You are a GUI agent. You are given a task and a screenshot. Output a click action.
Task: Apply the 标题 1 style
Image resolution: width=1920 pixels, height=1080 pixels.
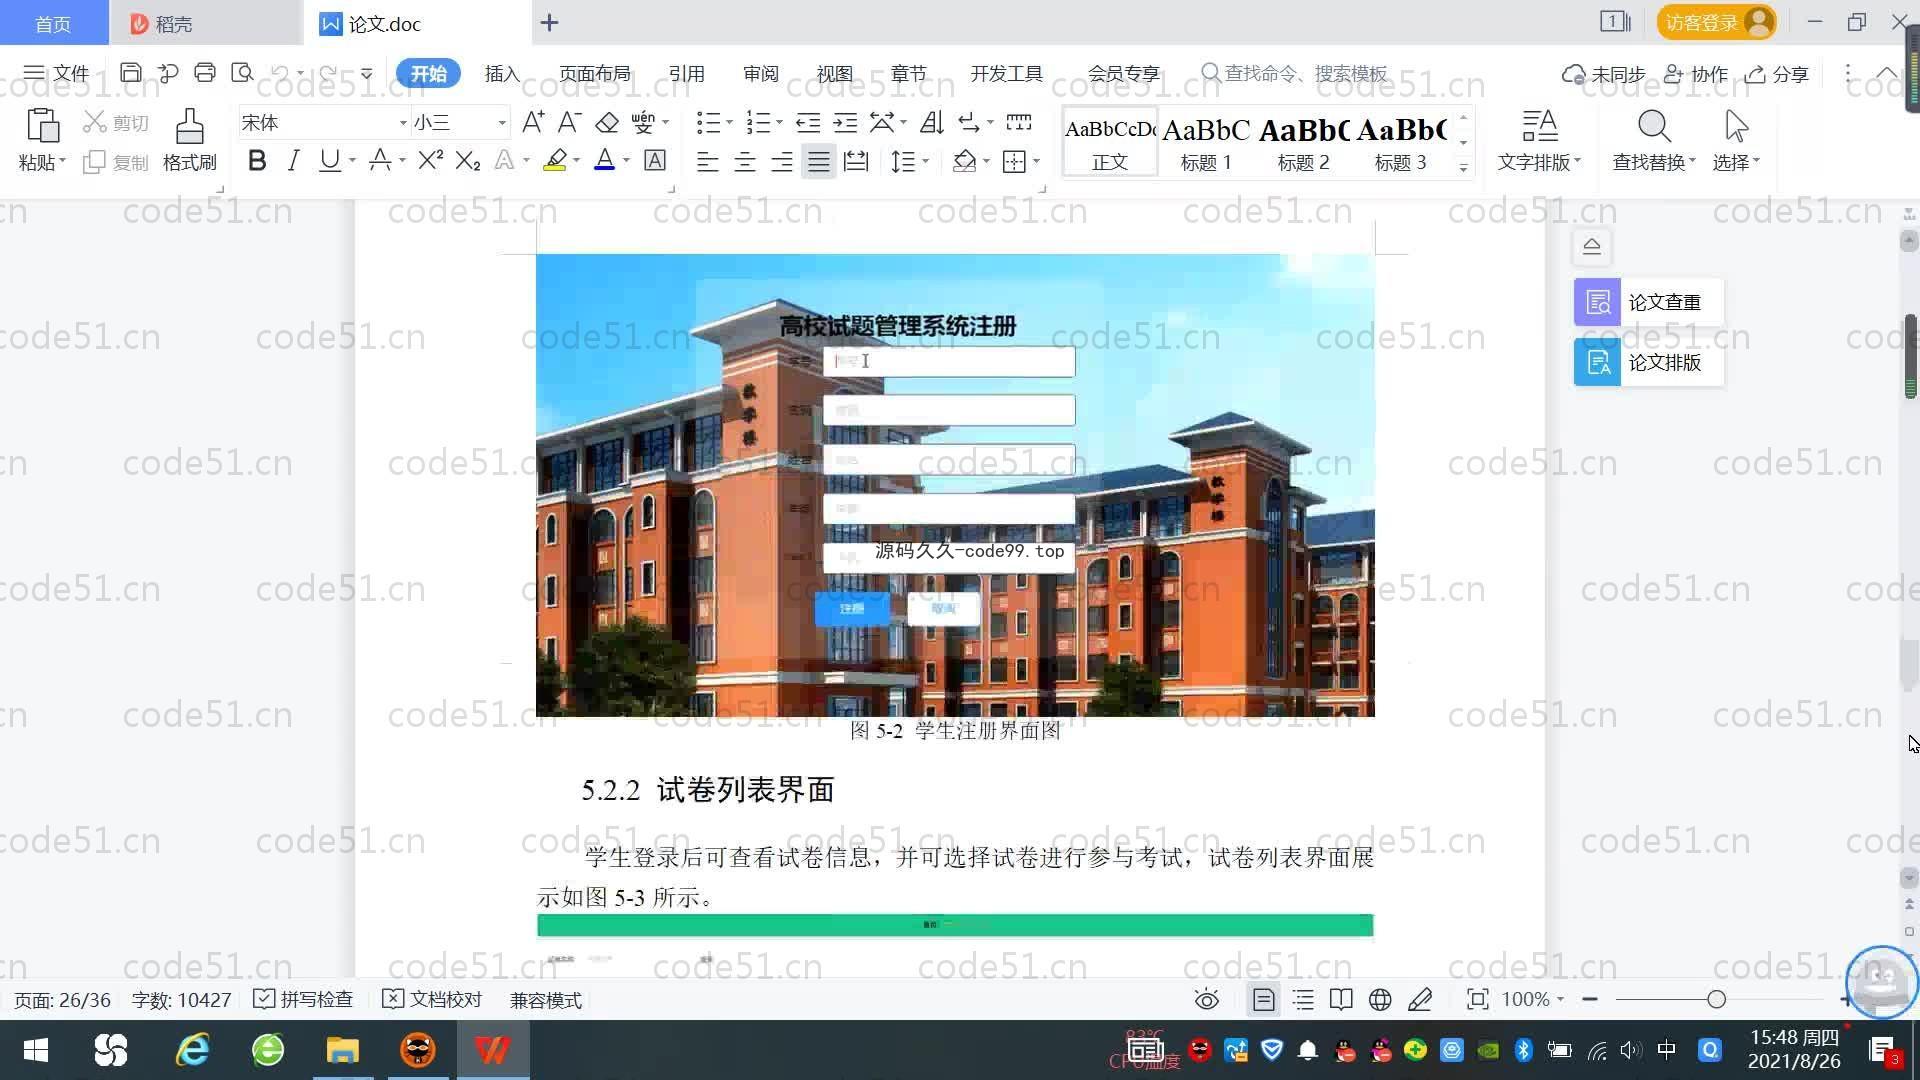(x=1206, y=142)
